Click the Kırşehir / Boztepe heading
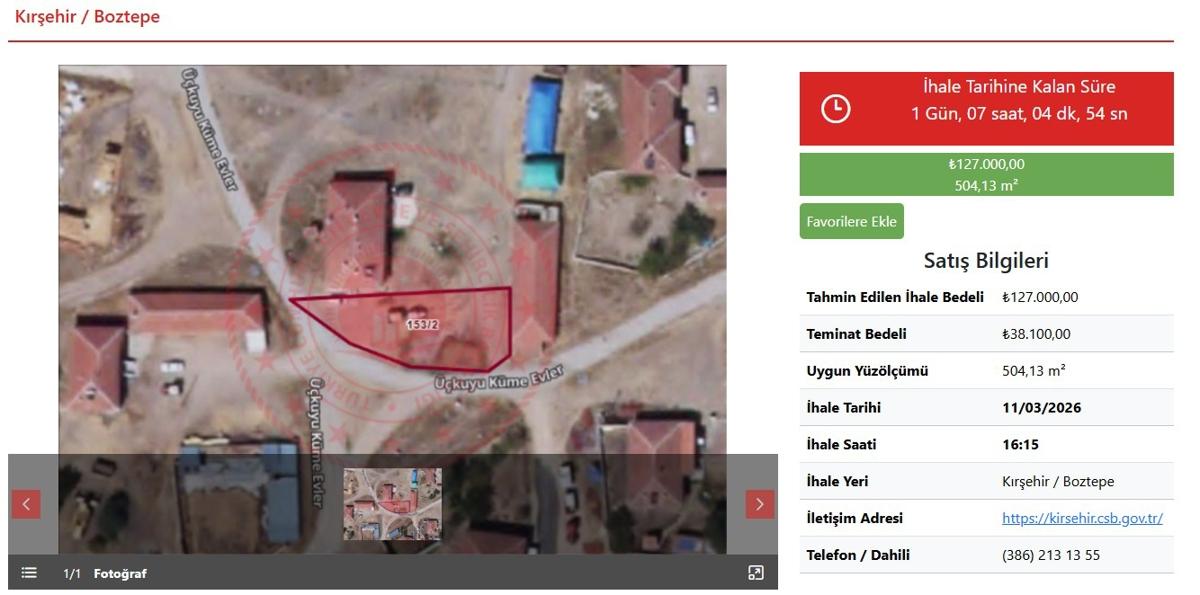1200x595 pixels. pos(87,17)
